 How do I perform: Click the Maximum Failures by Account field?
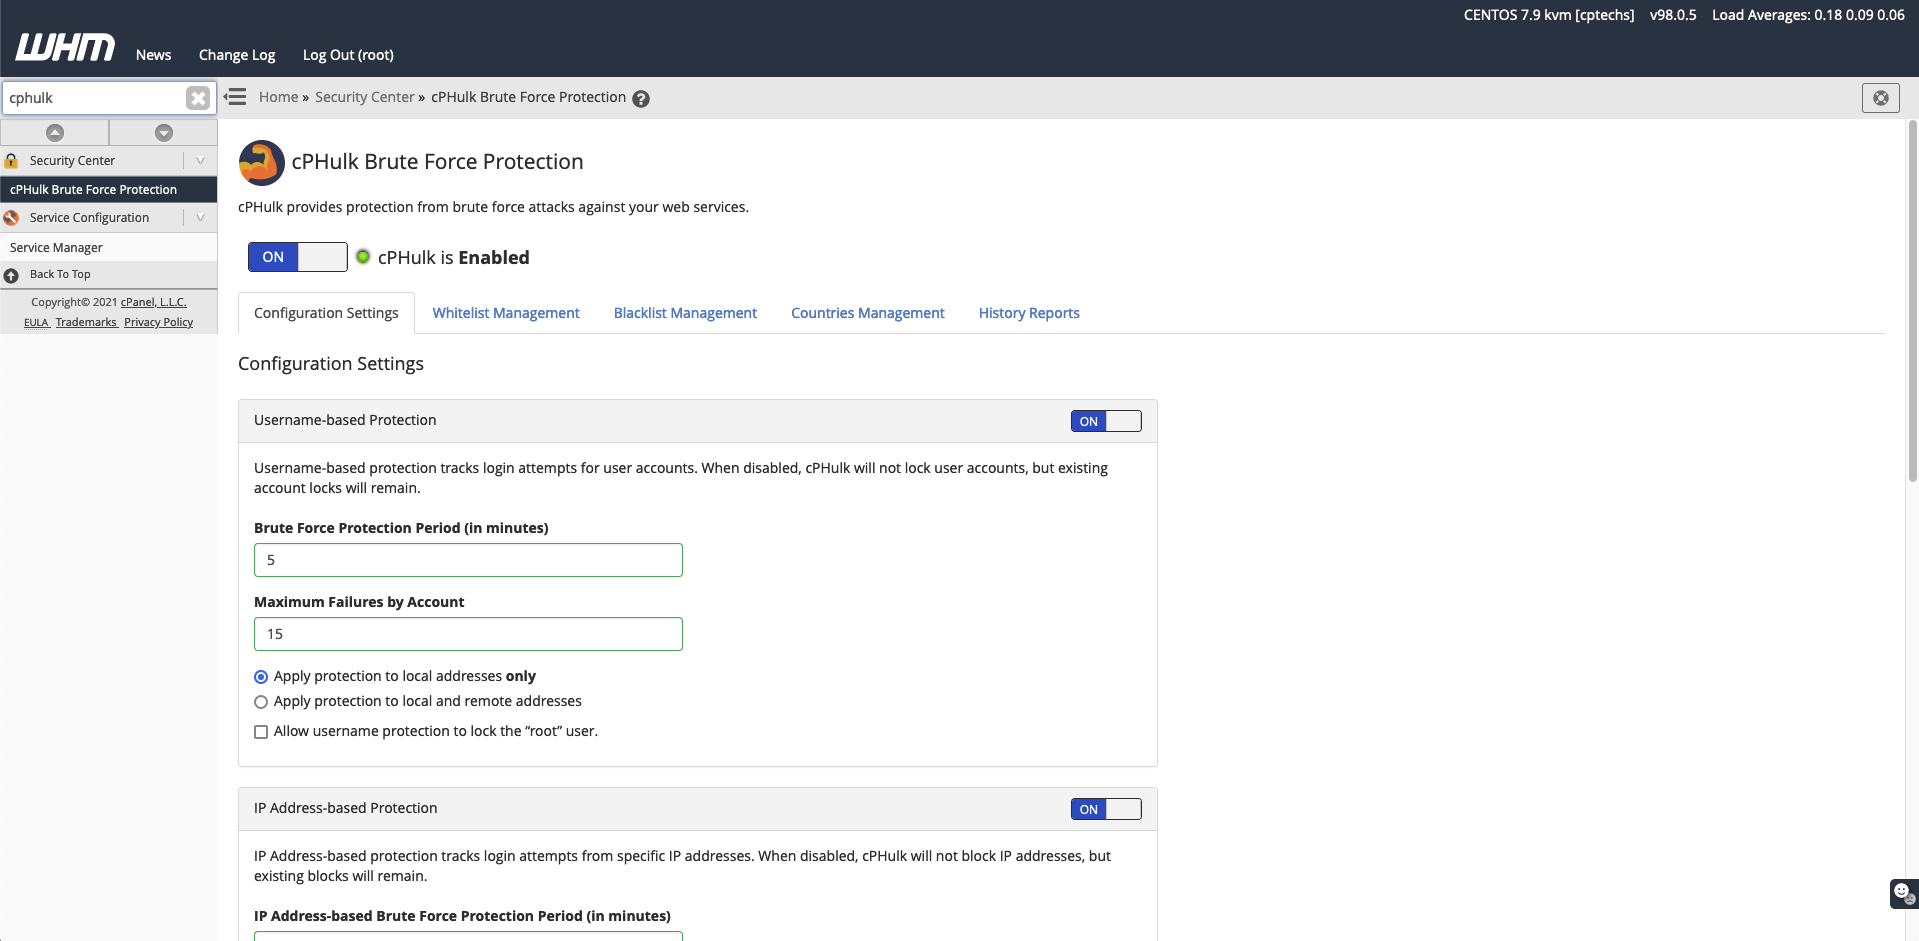468,634
